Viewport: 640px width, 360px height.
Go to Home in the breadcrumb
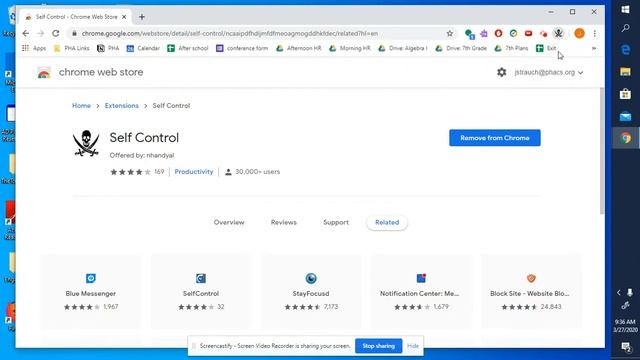[x=81, y=106]
